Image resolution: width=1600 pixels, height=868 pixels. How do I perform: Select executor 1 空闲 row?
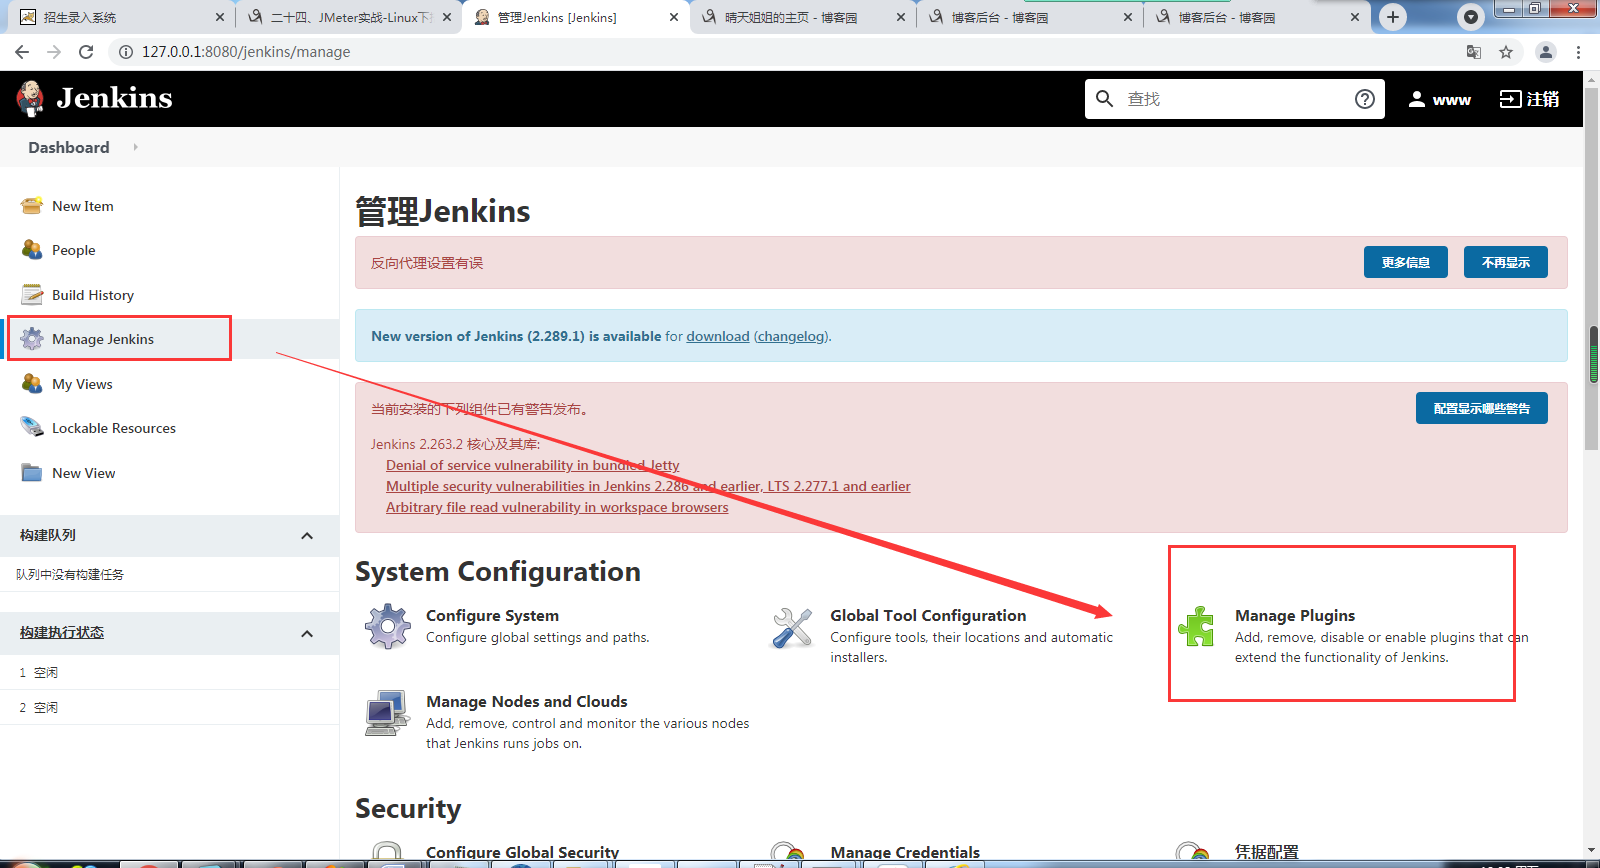[169, 672]
